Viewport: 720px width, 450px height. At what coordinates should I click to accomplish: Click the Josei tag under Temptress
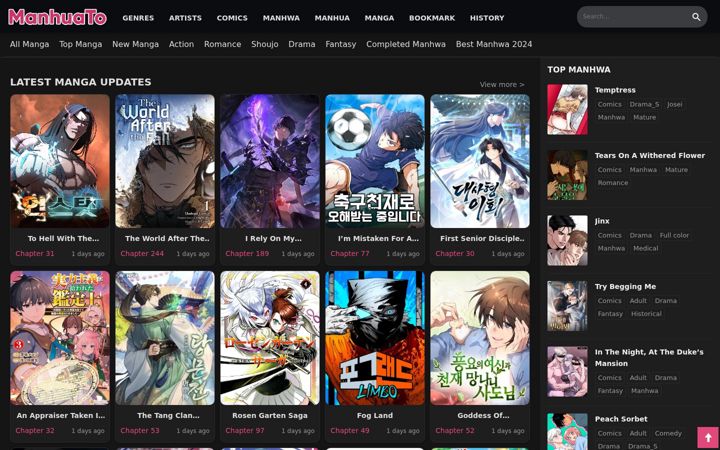(675, 104)
